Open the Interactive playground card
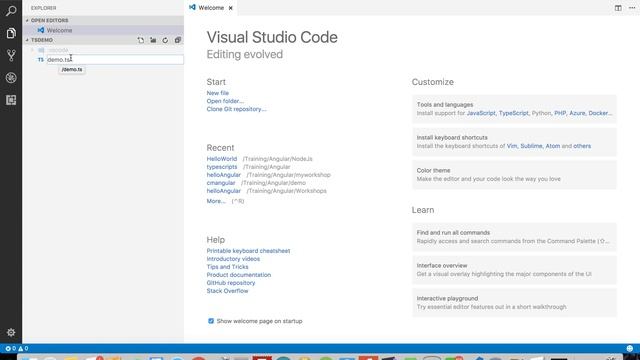This screenshot has width=640, height=360. pos(514,303)
